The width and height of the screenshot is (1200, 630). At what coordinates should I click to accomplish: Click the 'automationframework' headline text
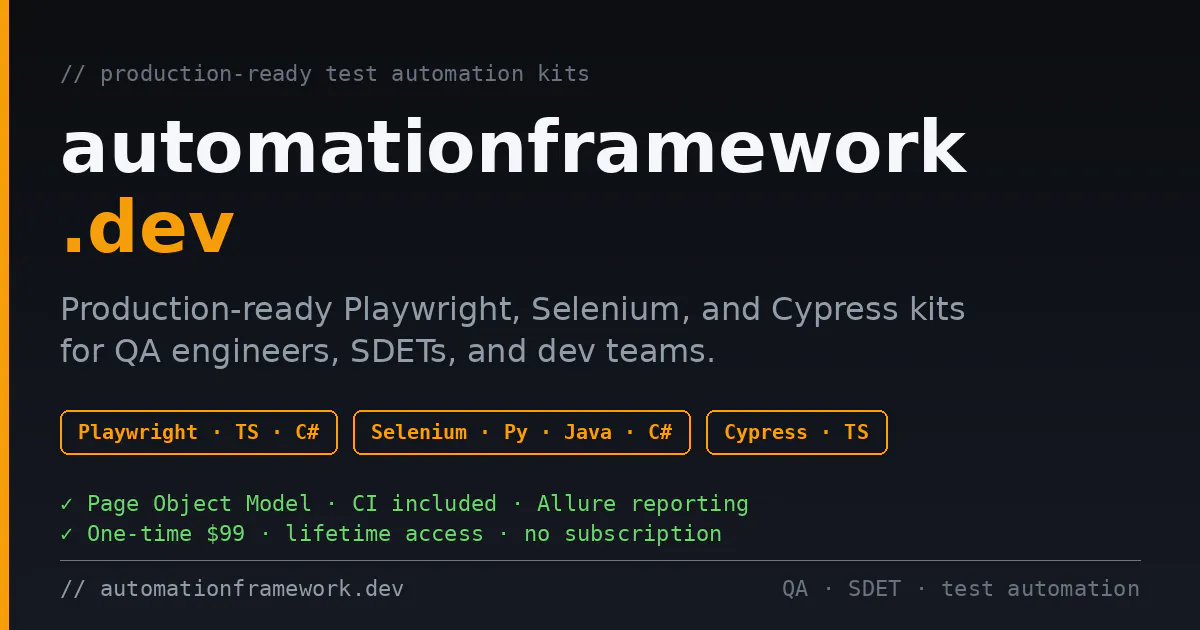[x=513, y=148]
